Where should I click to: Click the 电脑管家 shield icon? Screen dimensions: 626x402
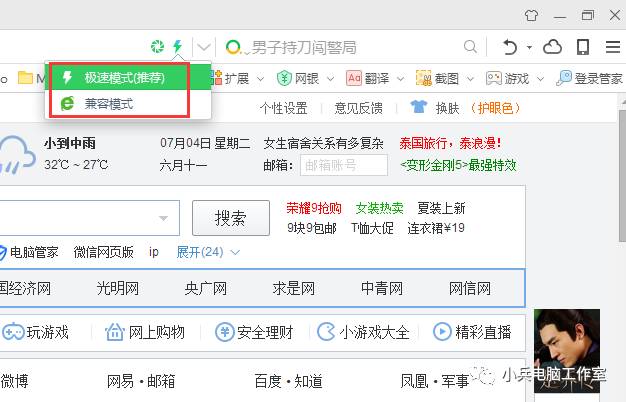pos(3,253)
